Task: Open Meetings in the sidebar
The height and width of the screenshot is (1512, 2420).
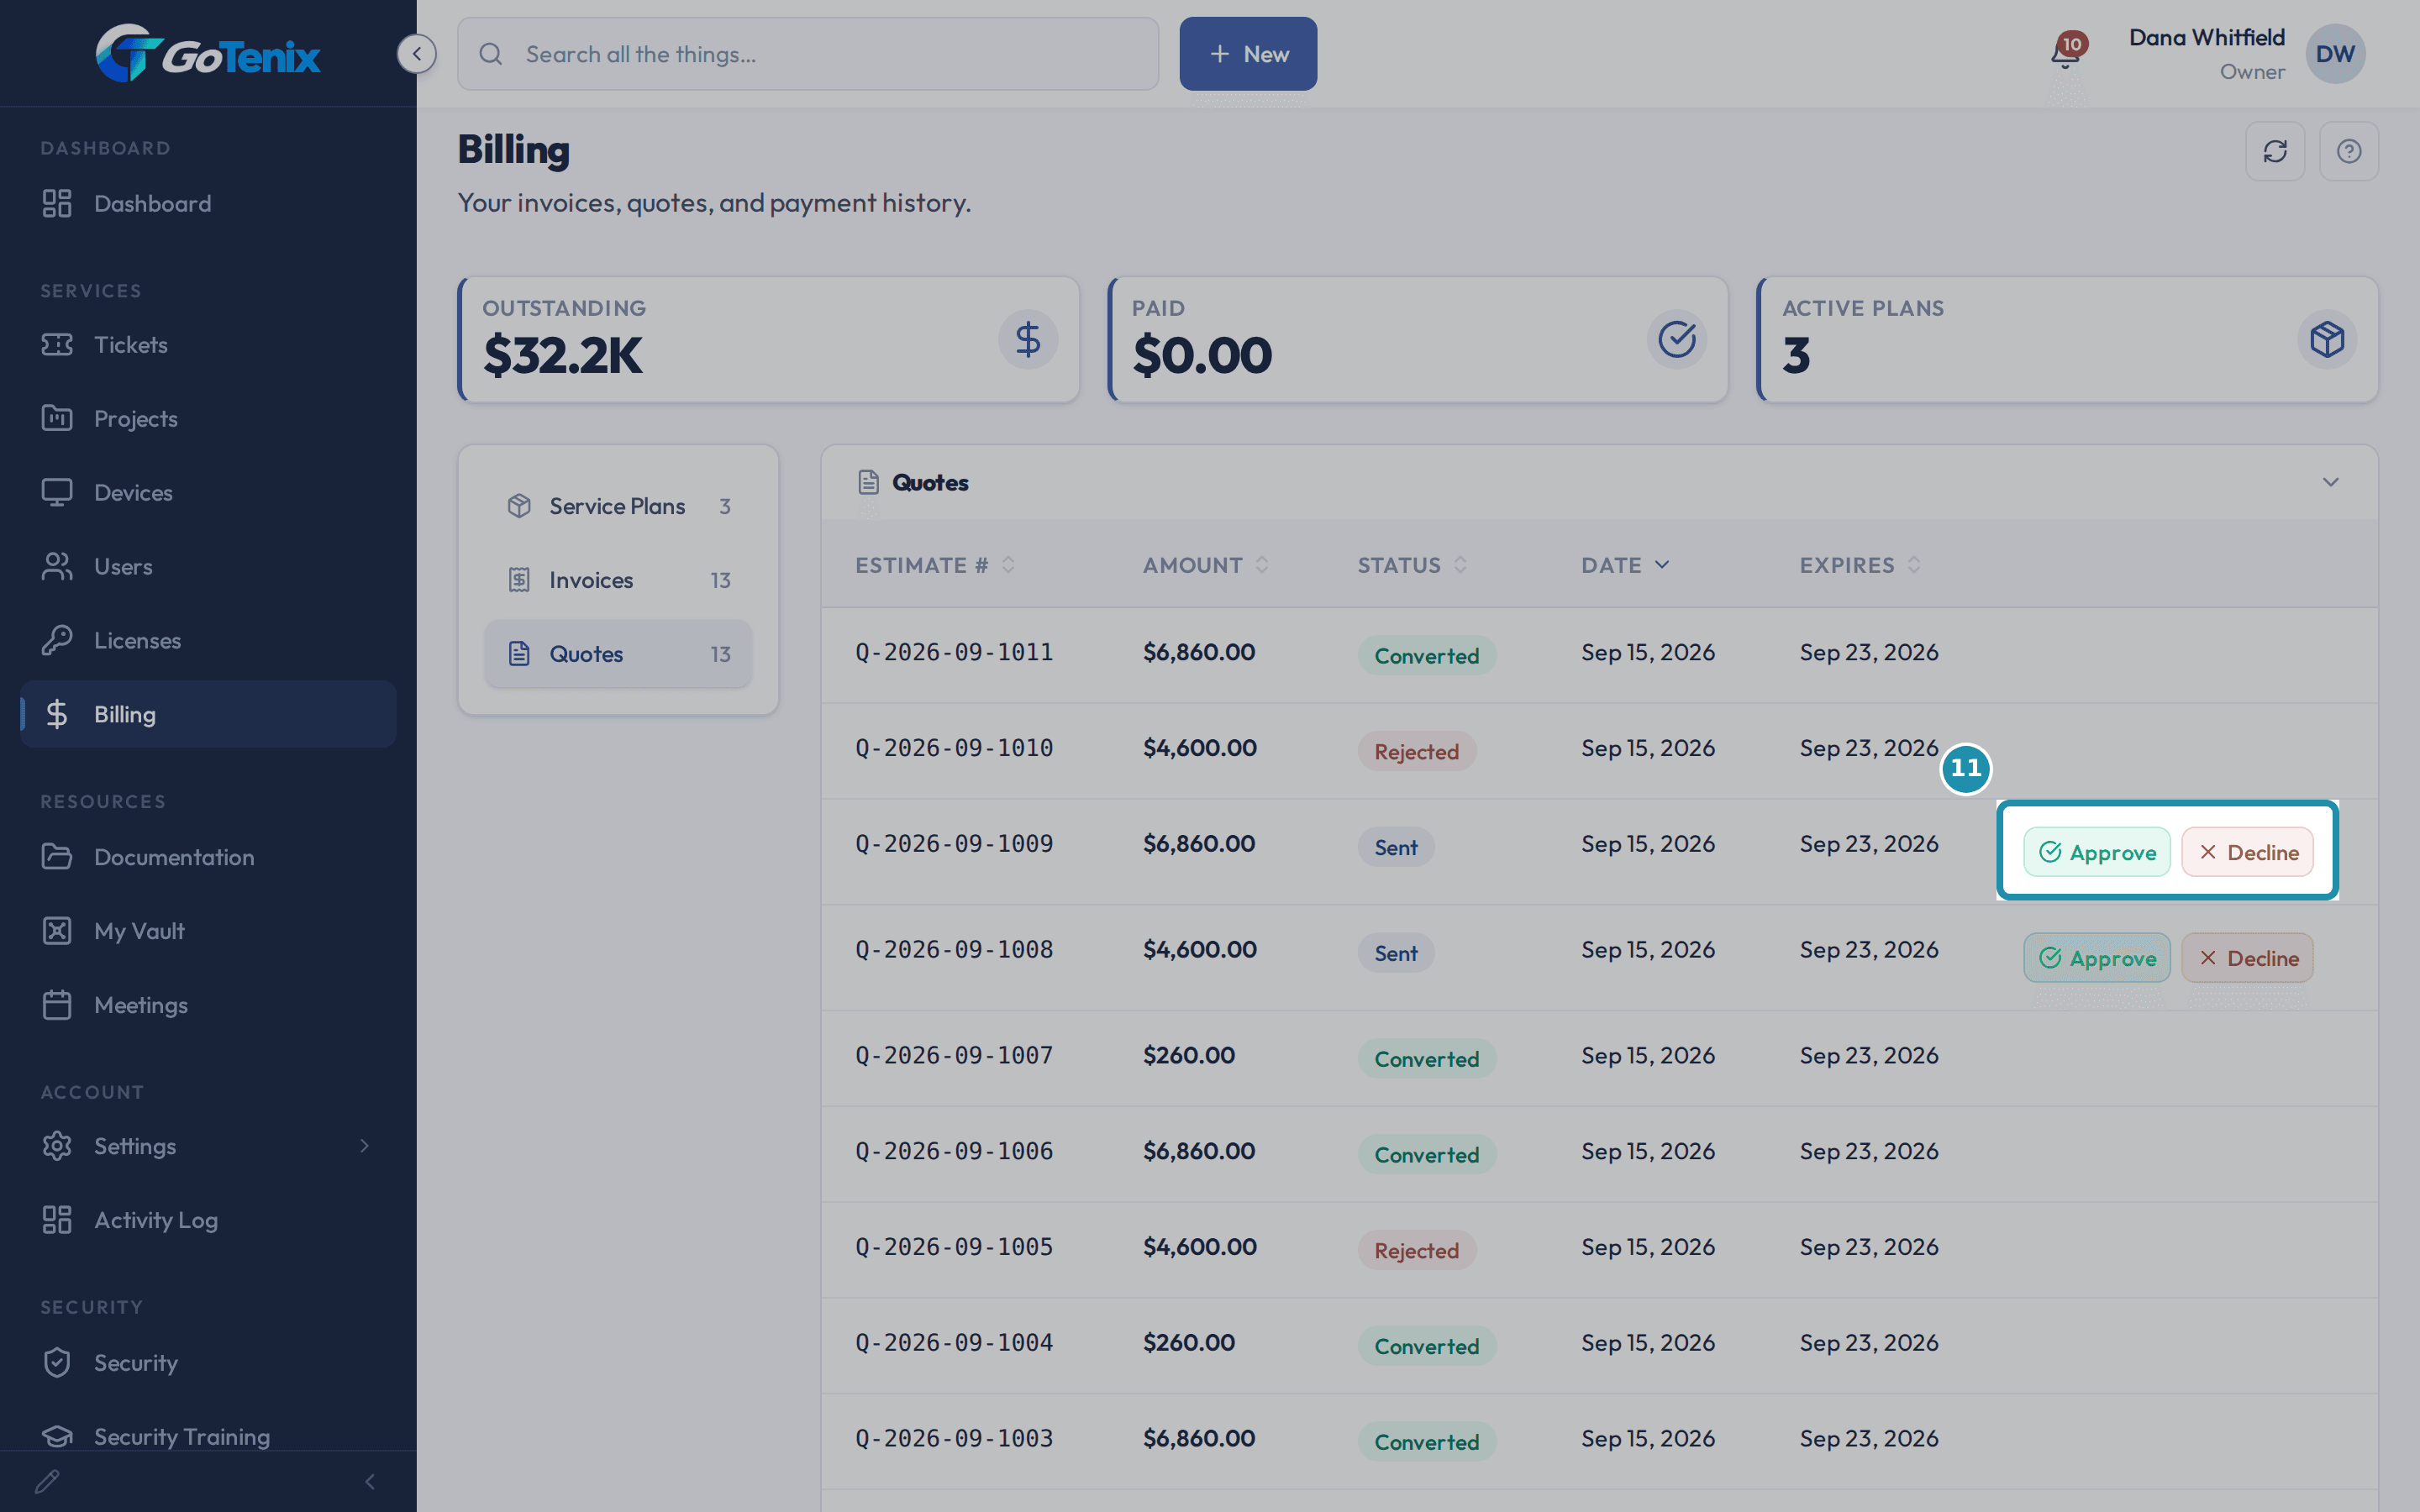Action: click(x=208, y=1005)
